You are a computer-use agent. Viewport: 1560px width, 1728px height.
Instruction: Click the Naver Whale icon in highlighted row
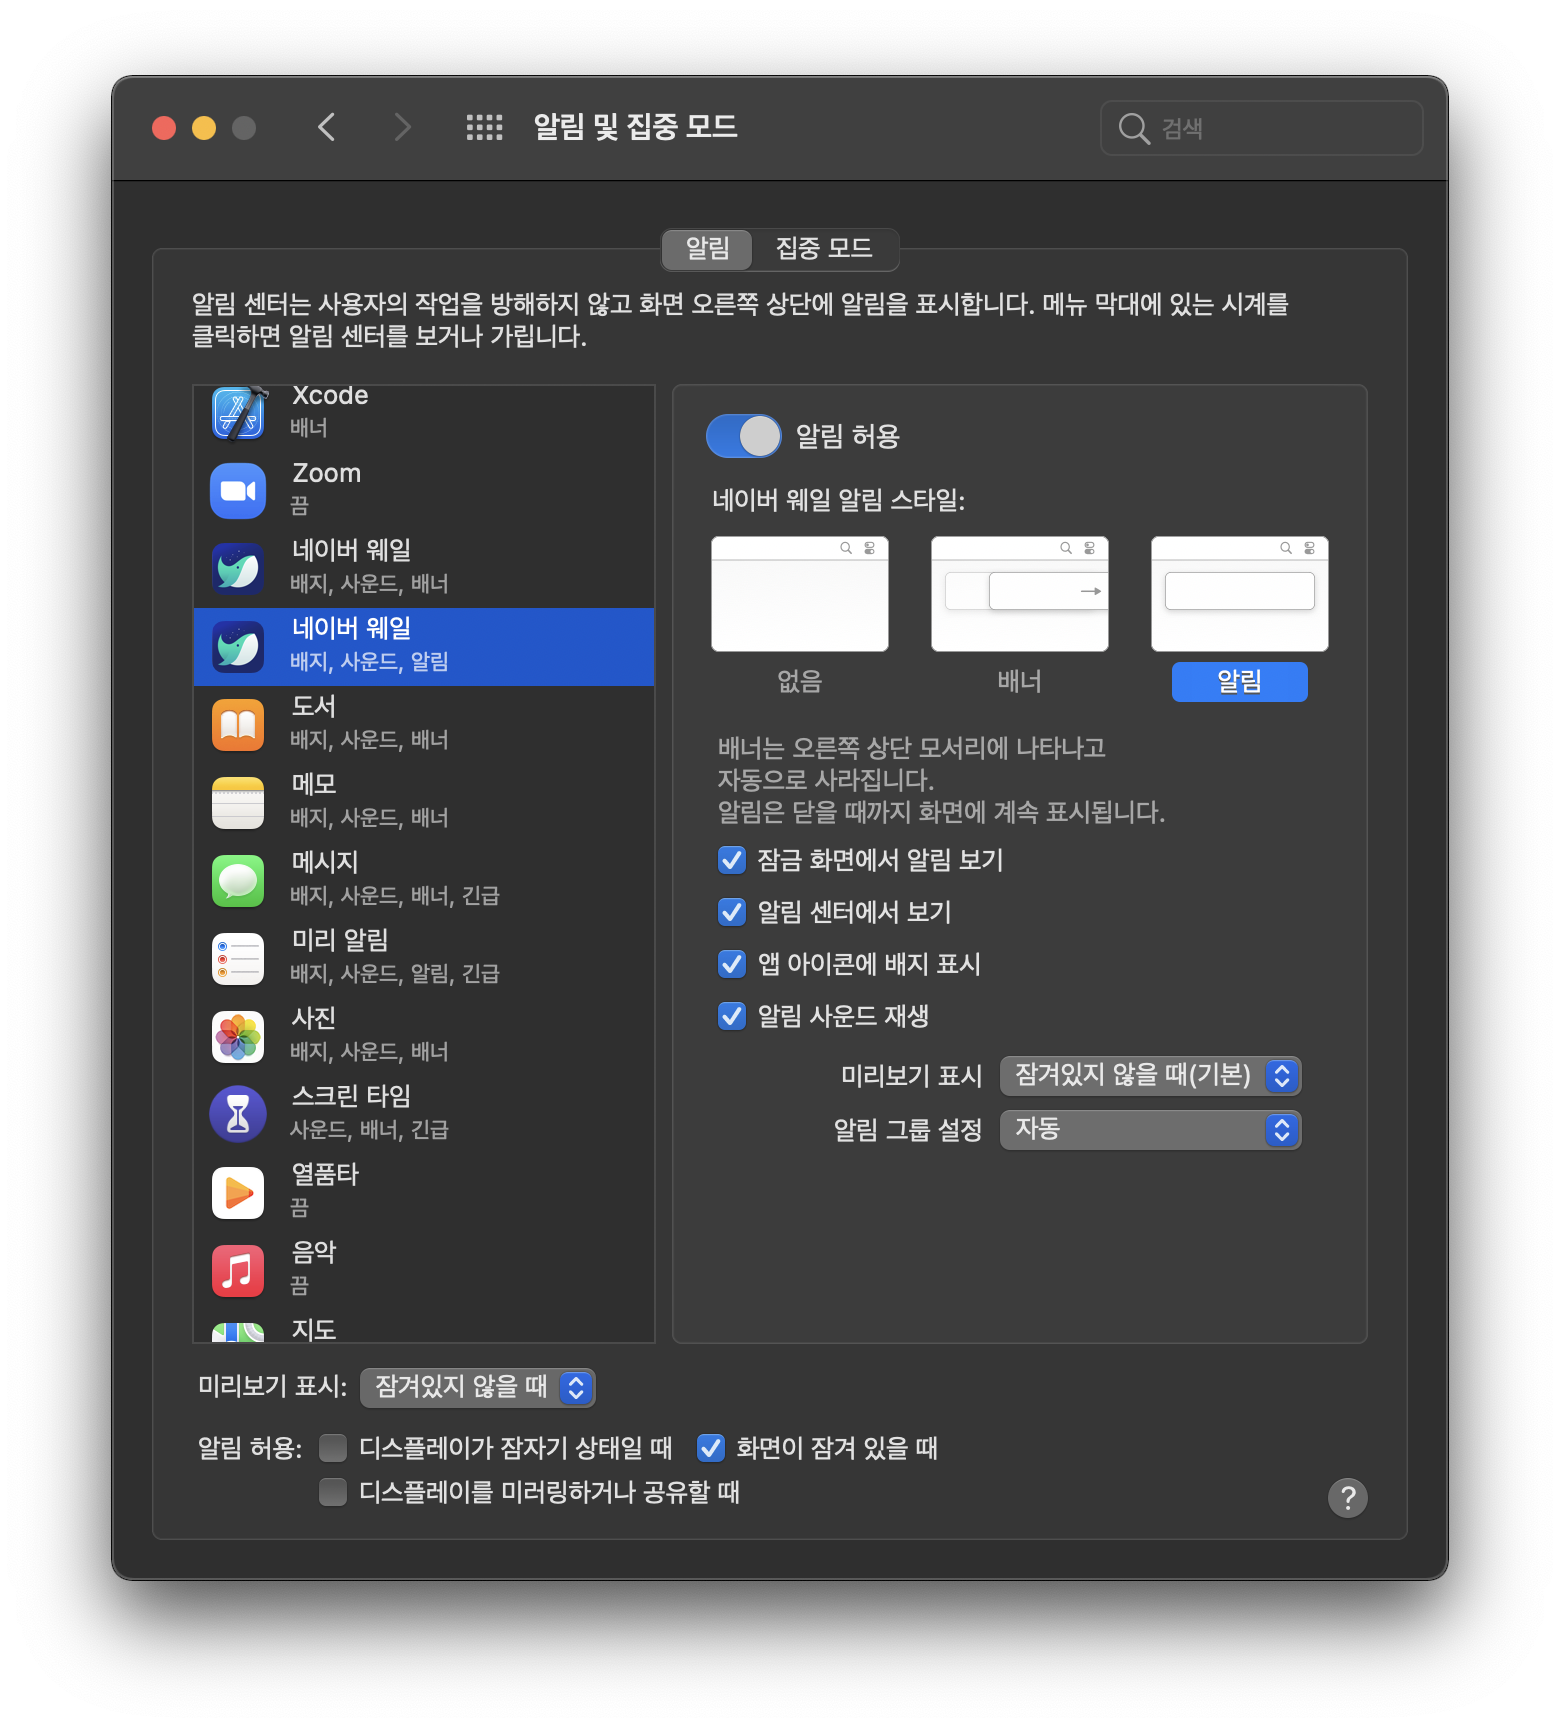click(x=238, y=647)
